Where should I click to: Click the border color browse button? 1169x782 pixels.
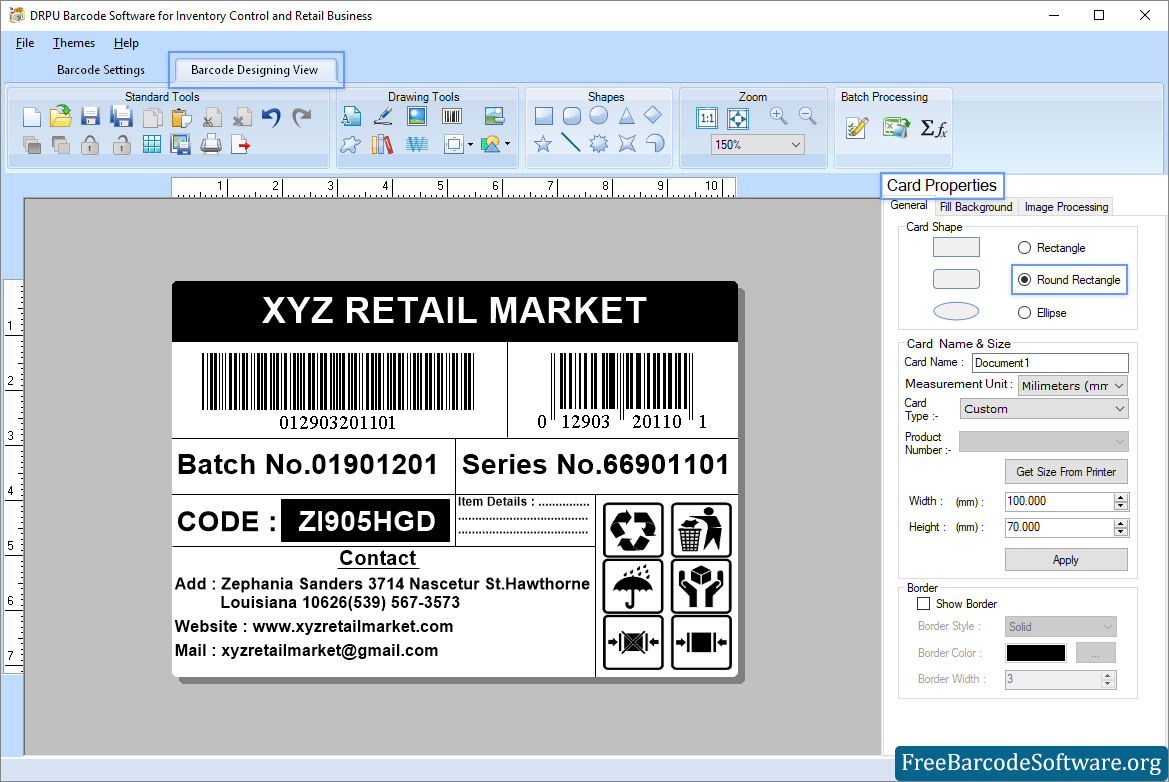click(1095, 653)
